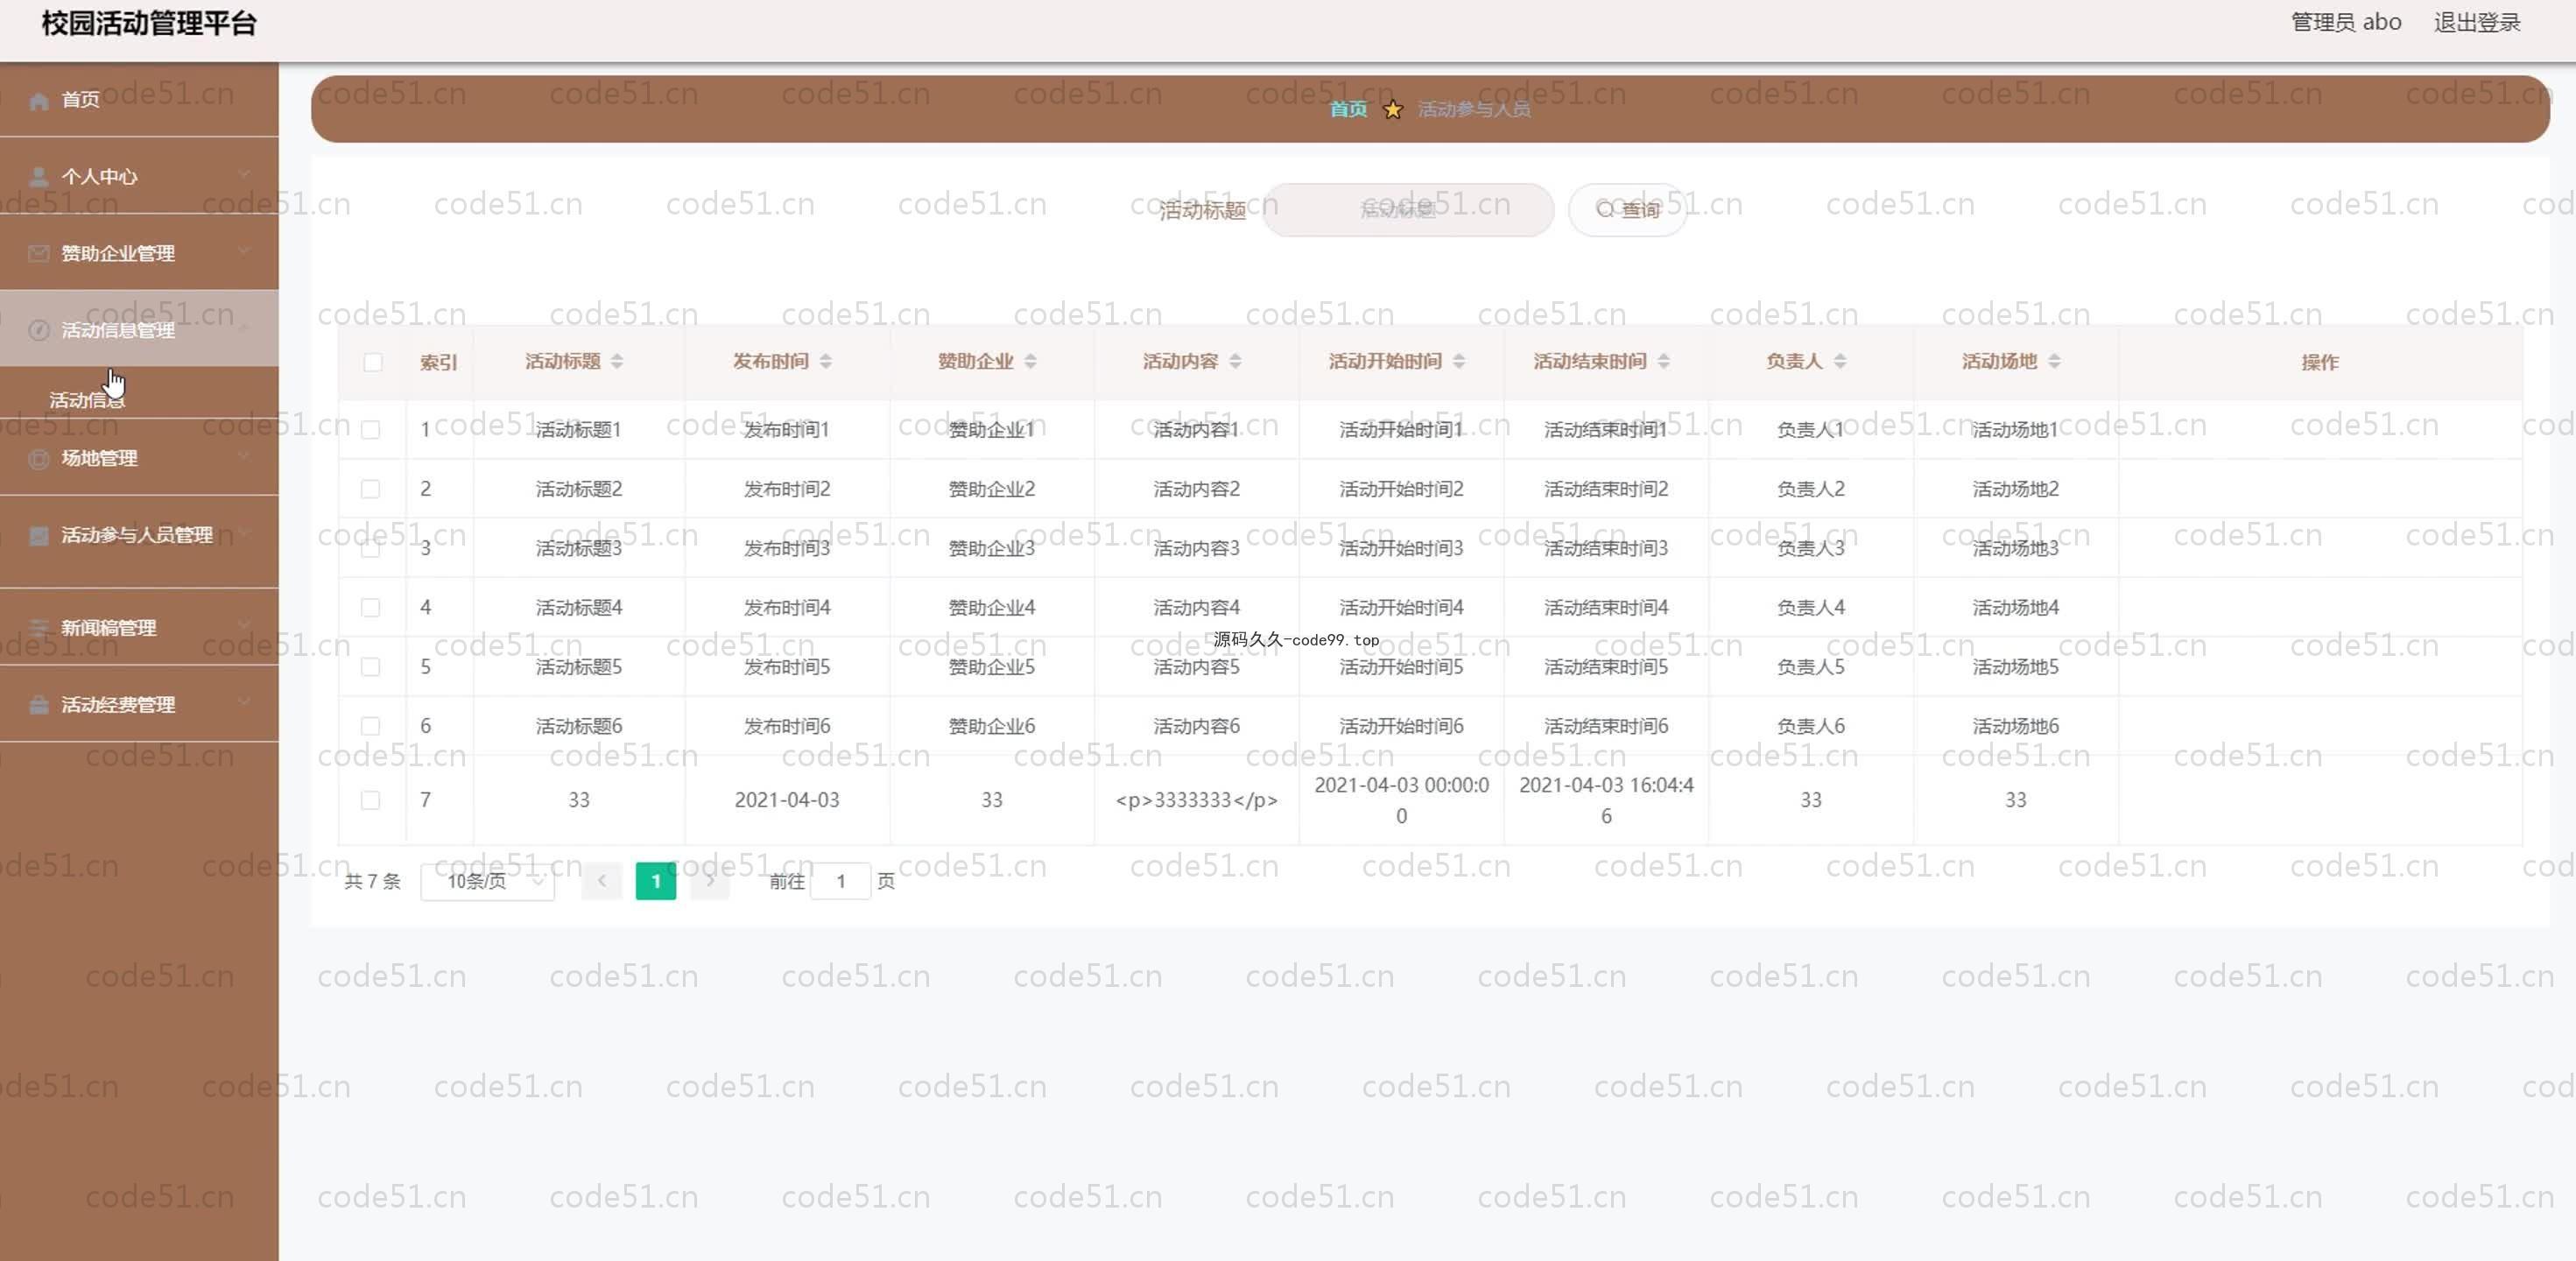Click 活动参与人员 breadcrumb text
2576x1261 pixels.
coord(1474,109)
